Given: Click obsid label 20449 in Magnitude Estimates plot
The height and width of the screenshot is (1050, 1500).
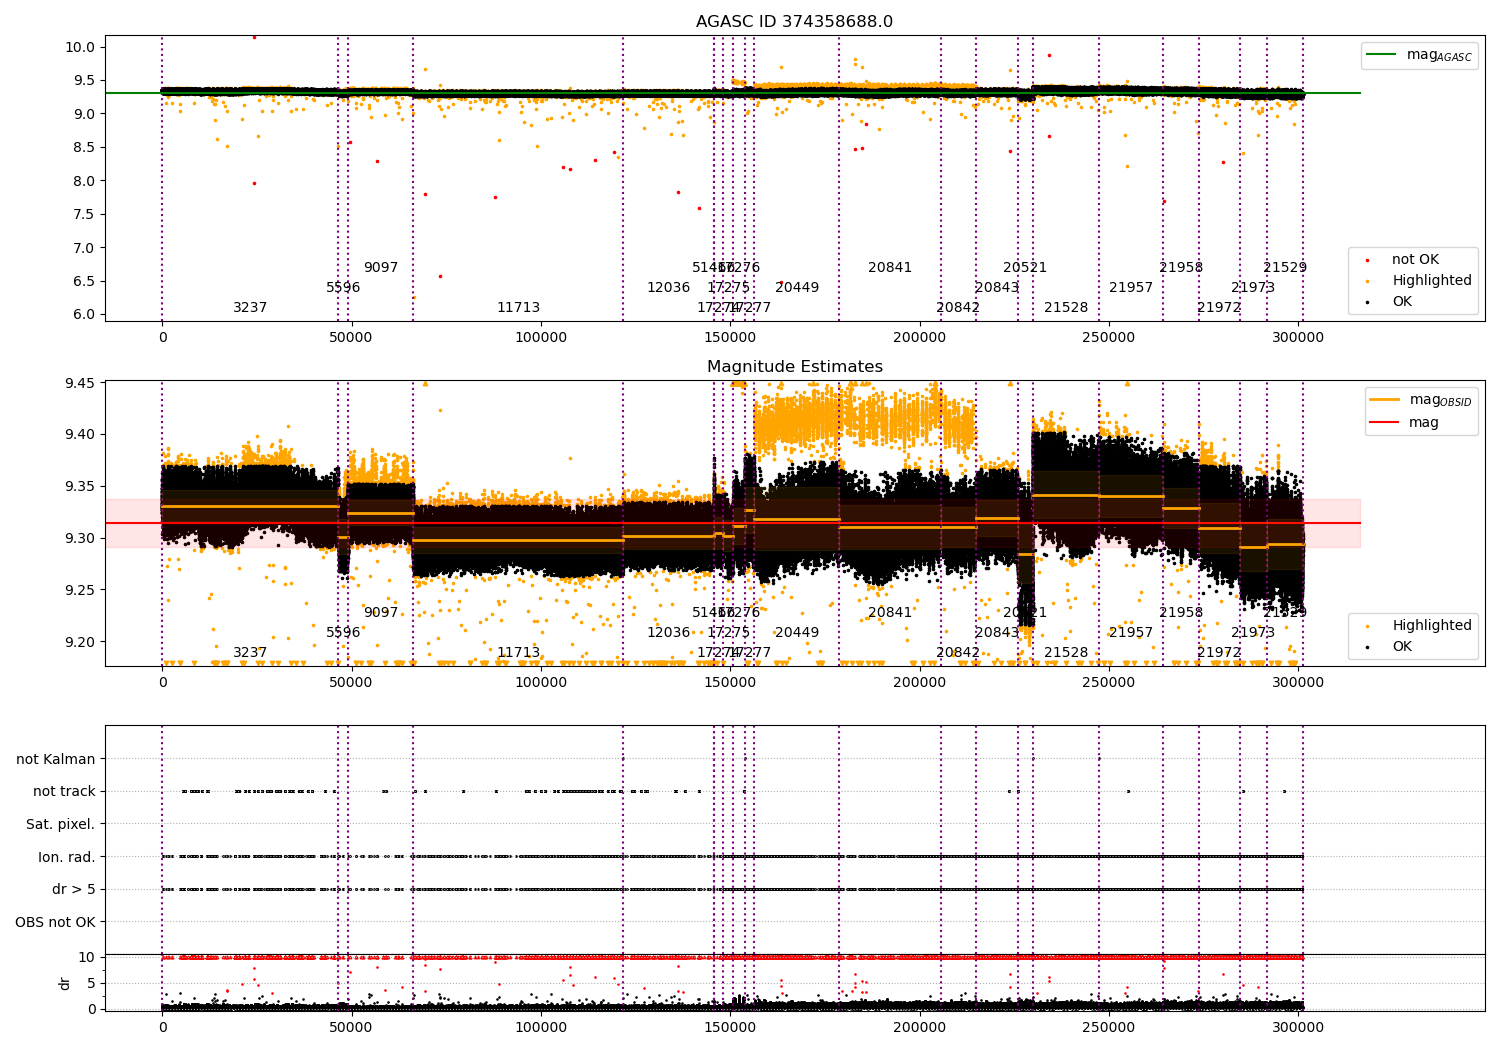Looking at the screenshot, I should coord(797,633).
